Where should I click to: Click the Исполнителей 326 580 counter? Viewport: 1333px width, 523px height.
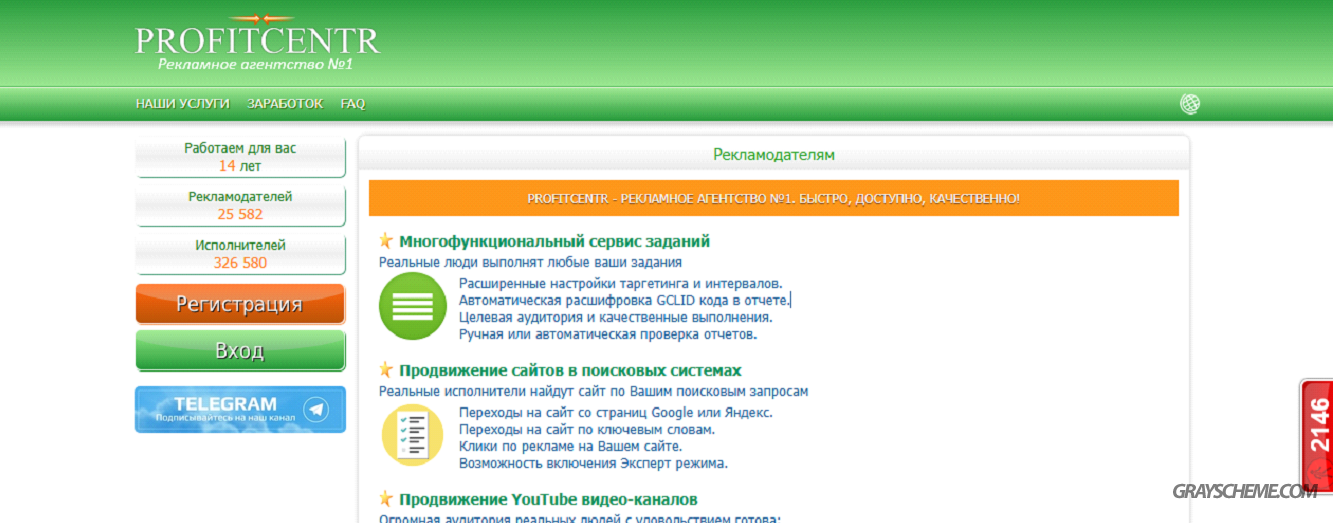(240, 254)
